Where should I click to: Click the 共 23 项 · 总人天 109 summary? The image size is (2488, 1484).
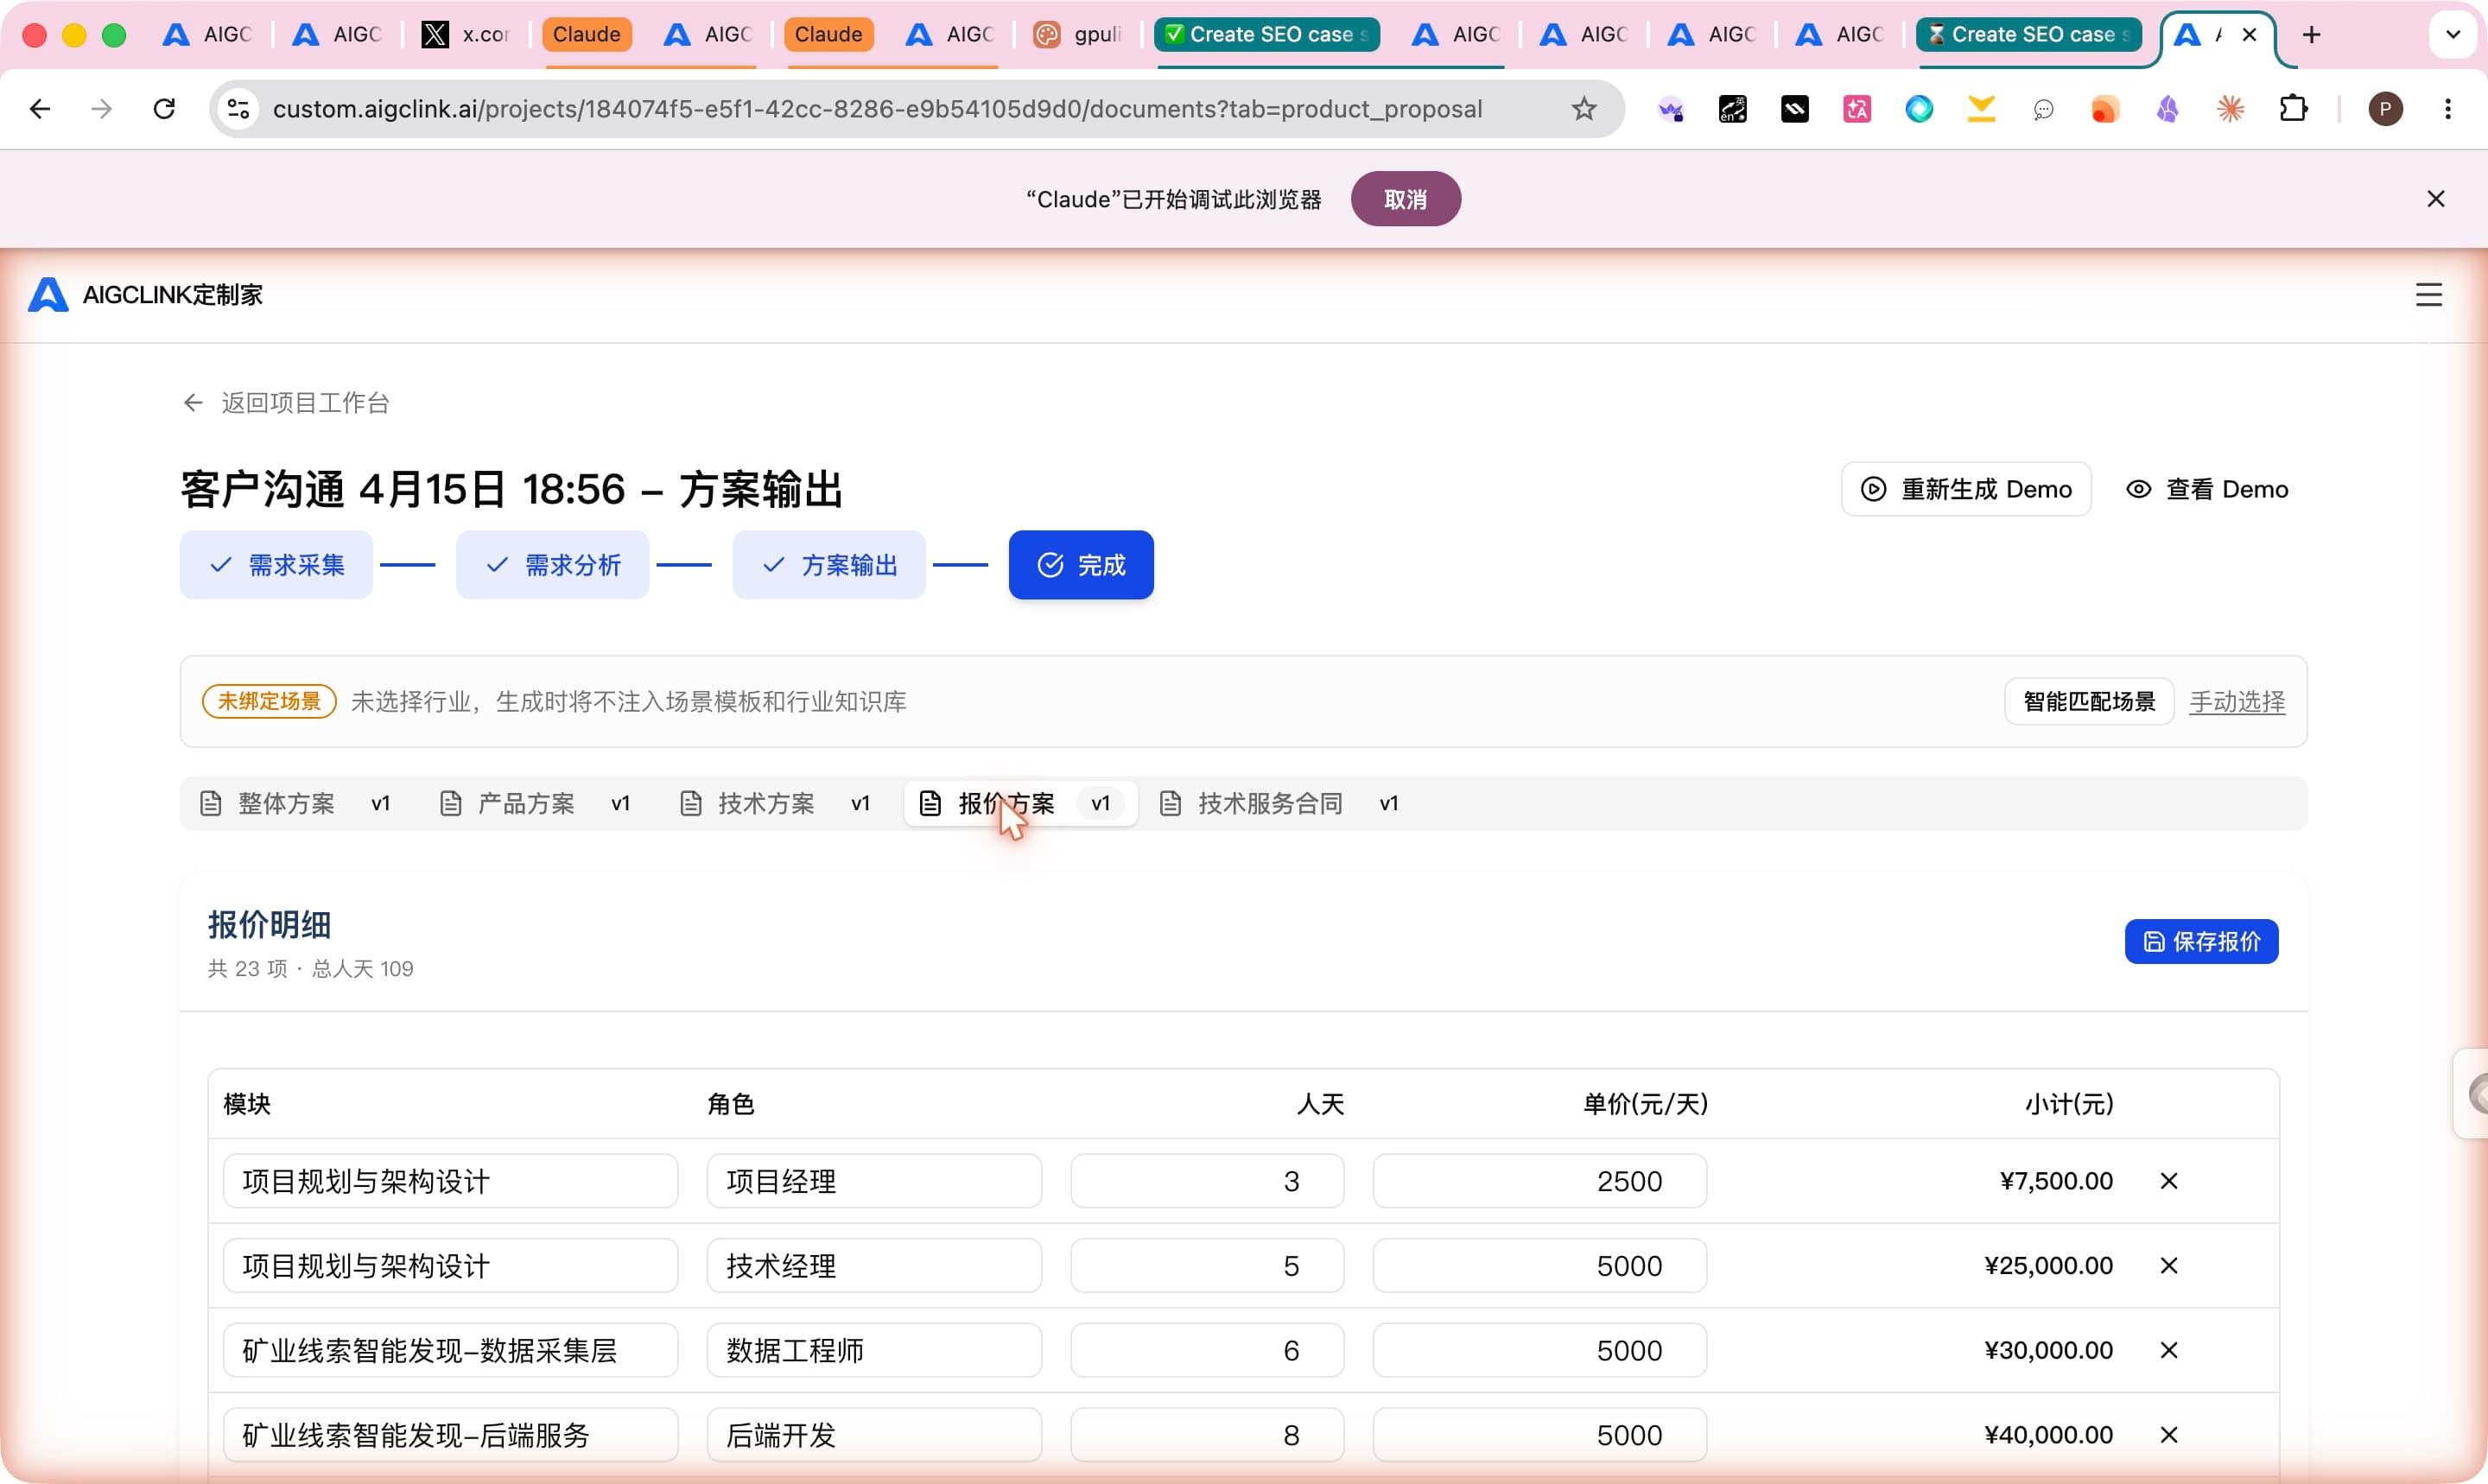tap(310, 969)
